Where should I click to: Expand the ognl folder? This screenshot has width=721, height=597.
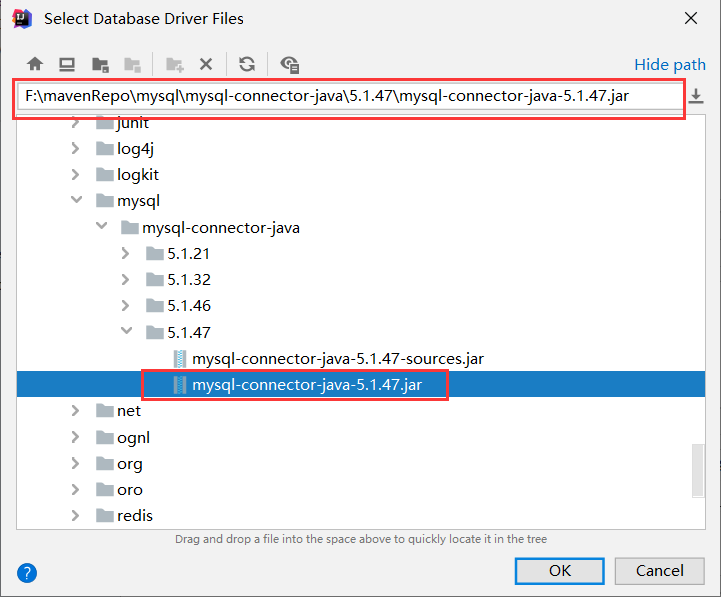75,437
